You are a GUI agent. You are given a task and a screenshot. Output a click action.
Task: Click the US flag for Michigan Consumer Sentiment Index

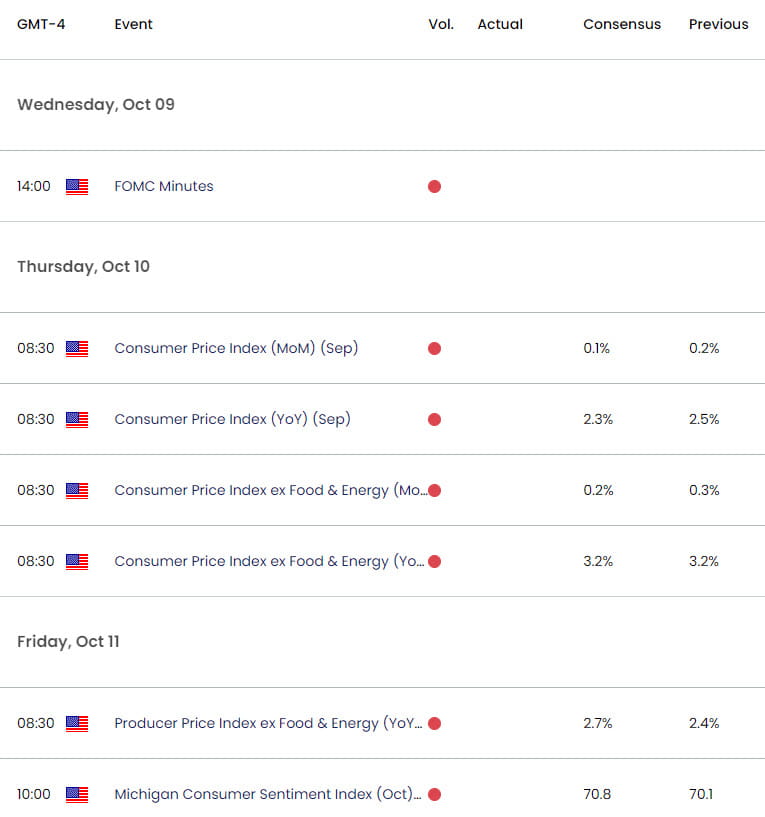pyautogui.click(x=75, y=794)
